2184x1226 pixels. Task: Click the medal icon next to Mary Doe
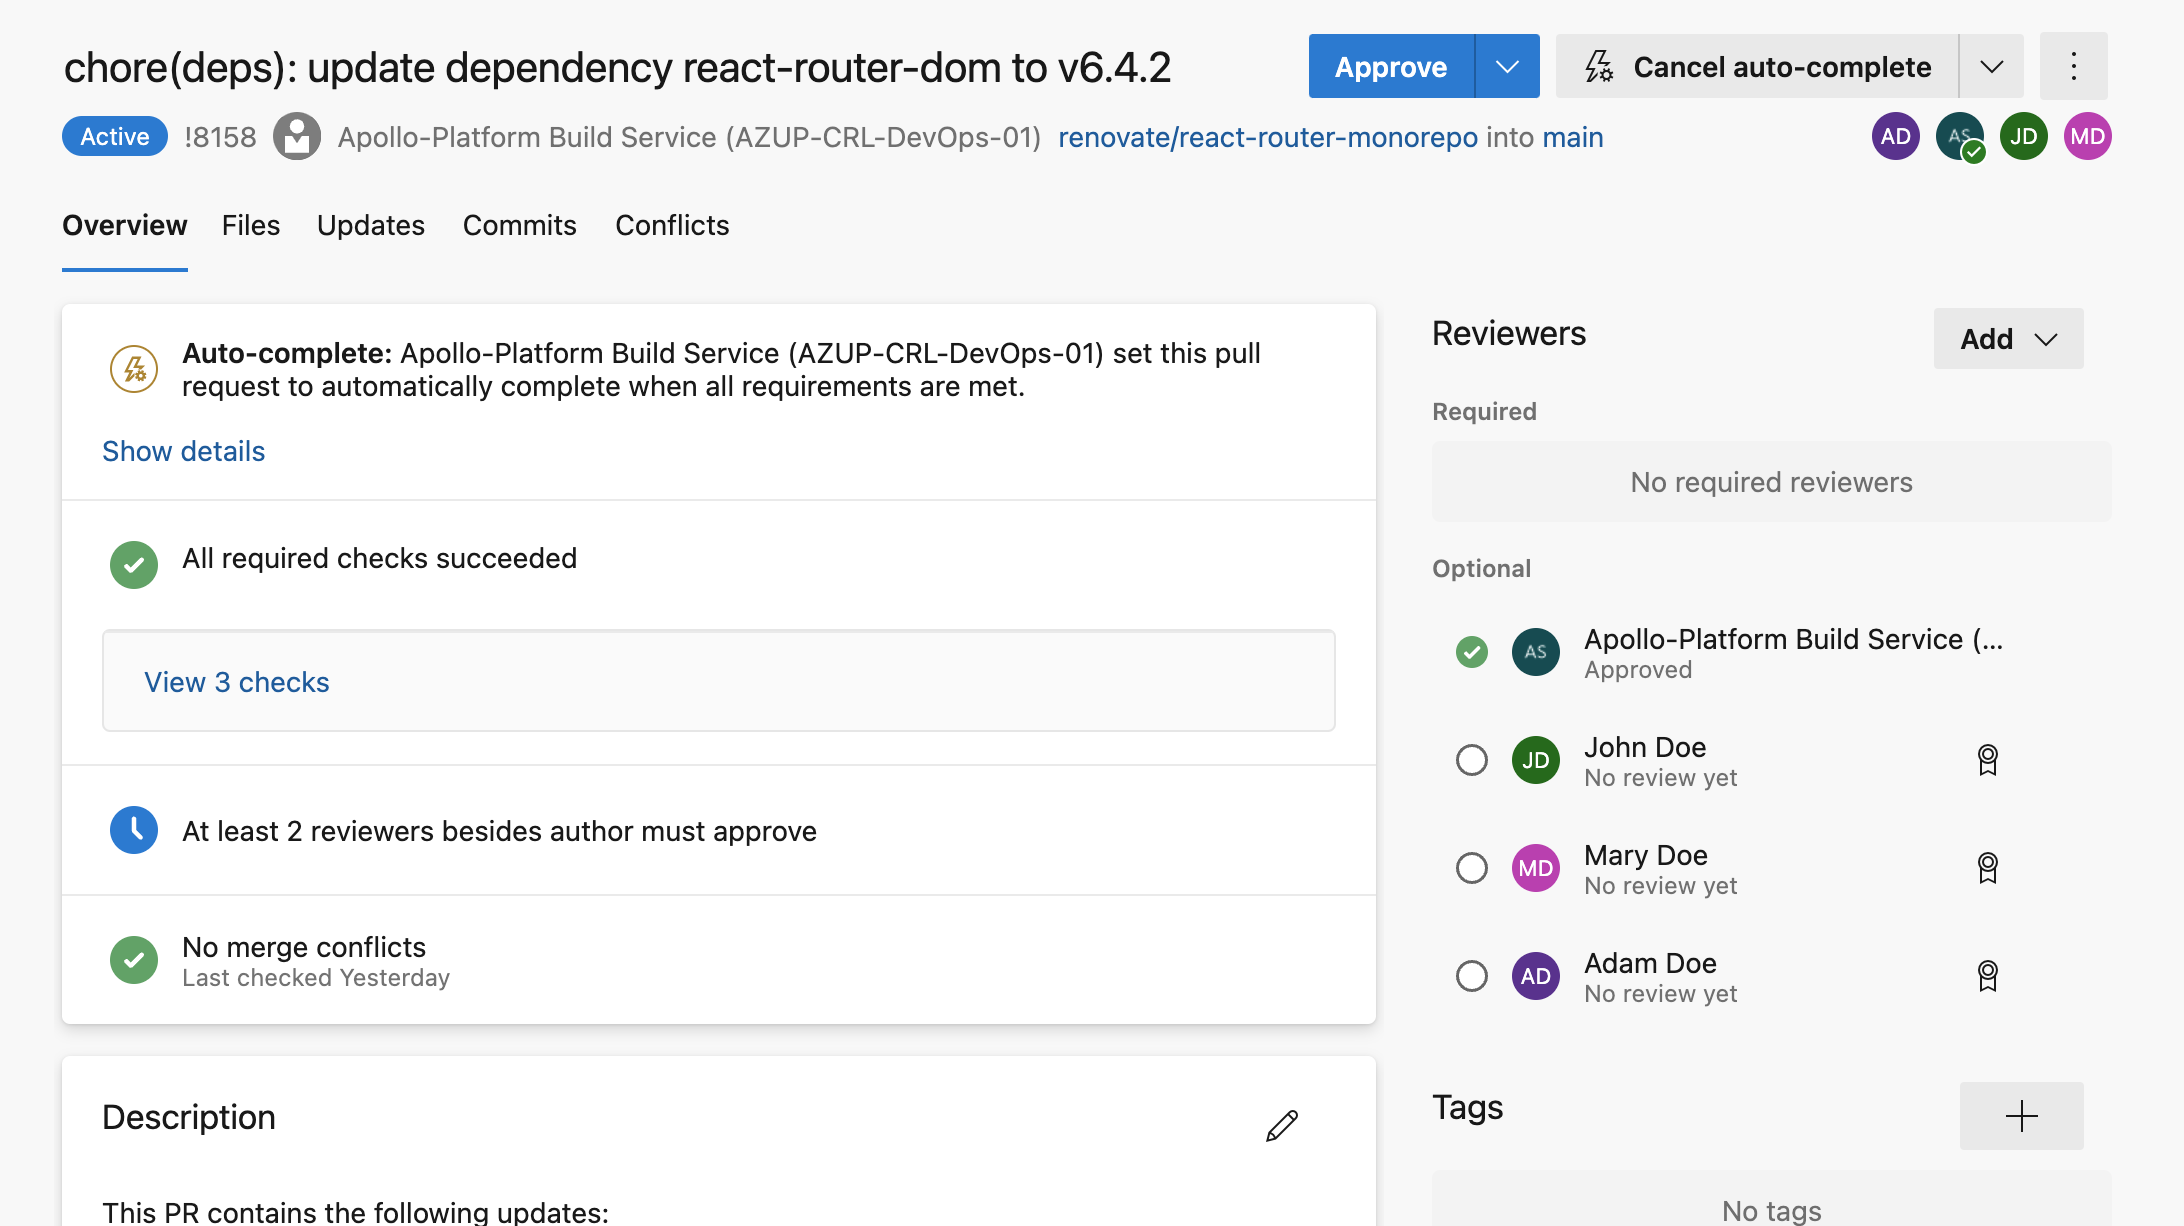1988,868
